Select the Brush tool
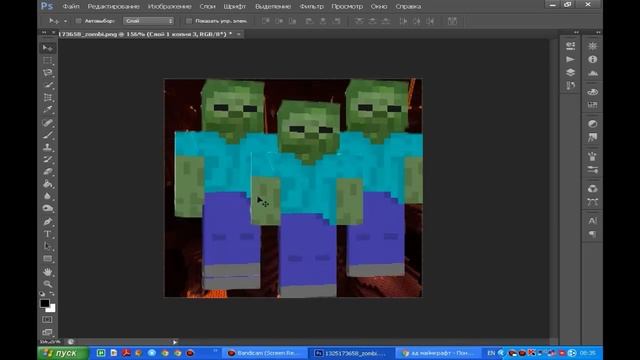Image resolution: width=640 pixels, height=360 pixels. click(47, 135)
